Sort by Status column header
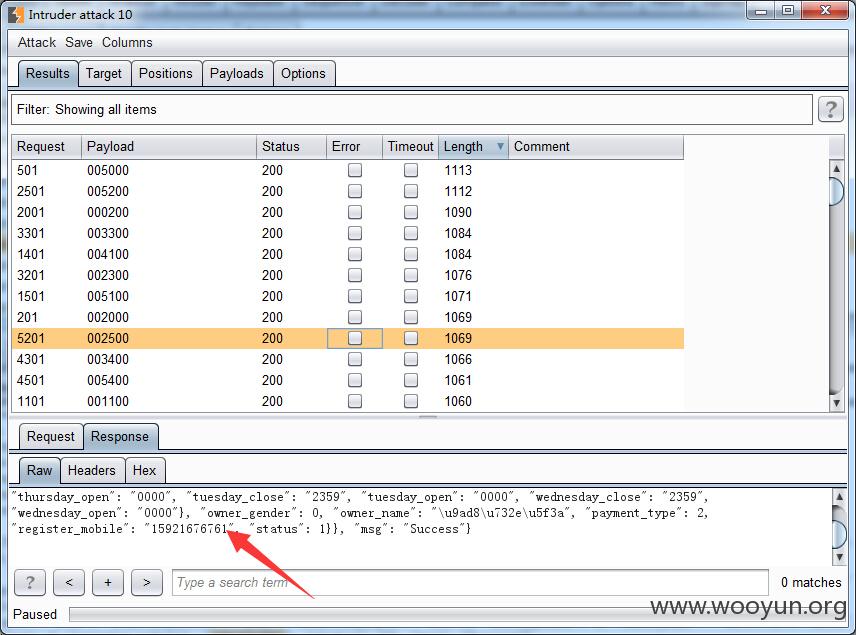The width and height of the screenshot is (856, 635). 292,146
